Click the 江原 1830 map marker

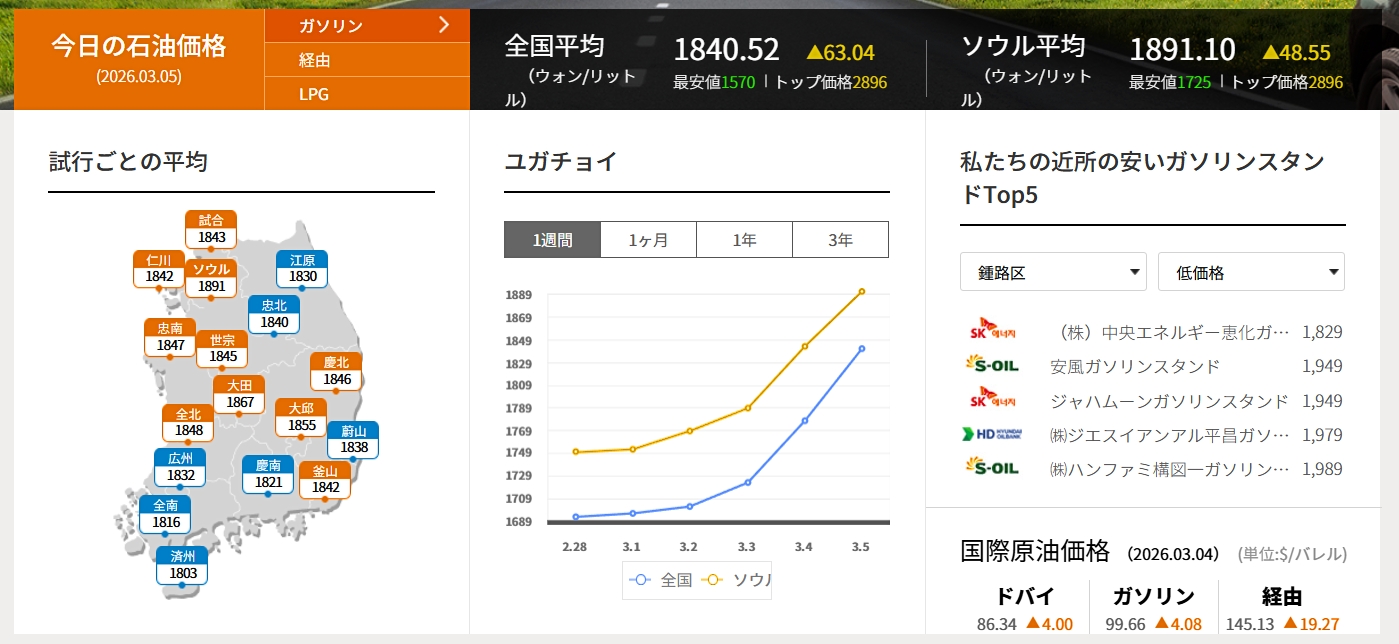[x=302, y=268]
